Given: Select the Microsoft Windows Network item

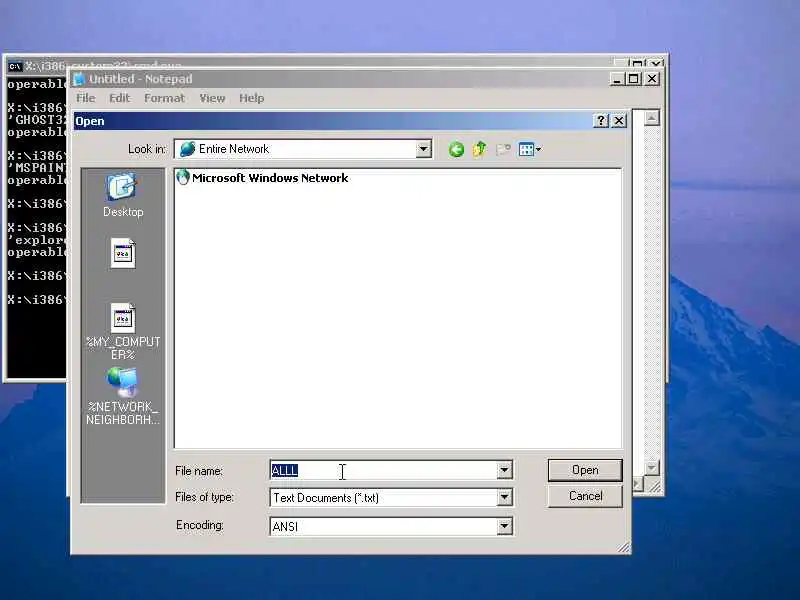Looking at the screenshot, I should (x=262, y=178).
